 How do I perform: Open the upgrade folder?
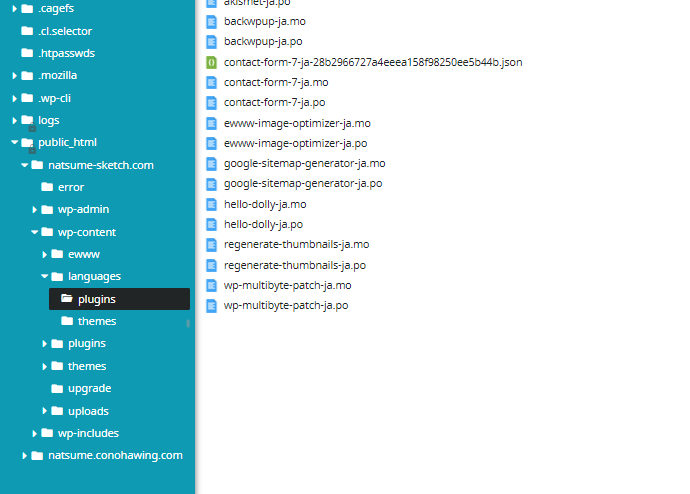pos(81,388)
